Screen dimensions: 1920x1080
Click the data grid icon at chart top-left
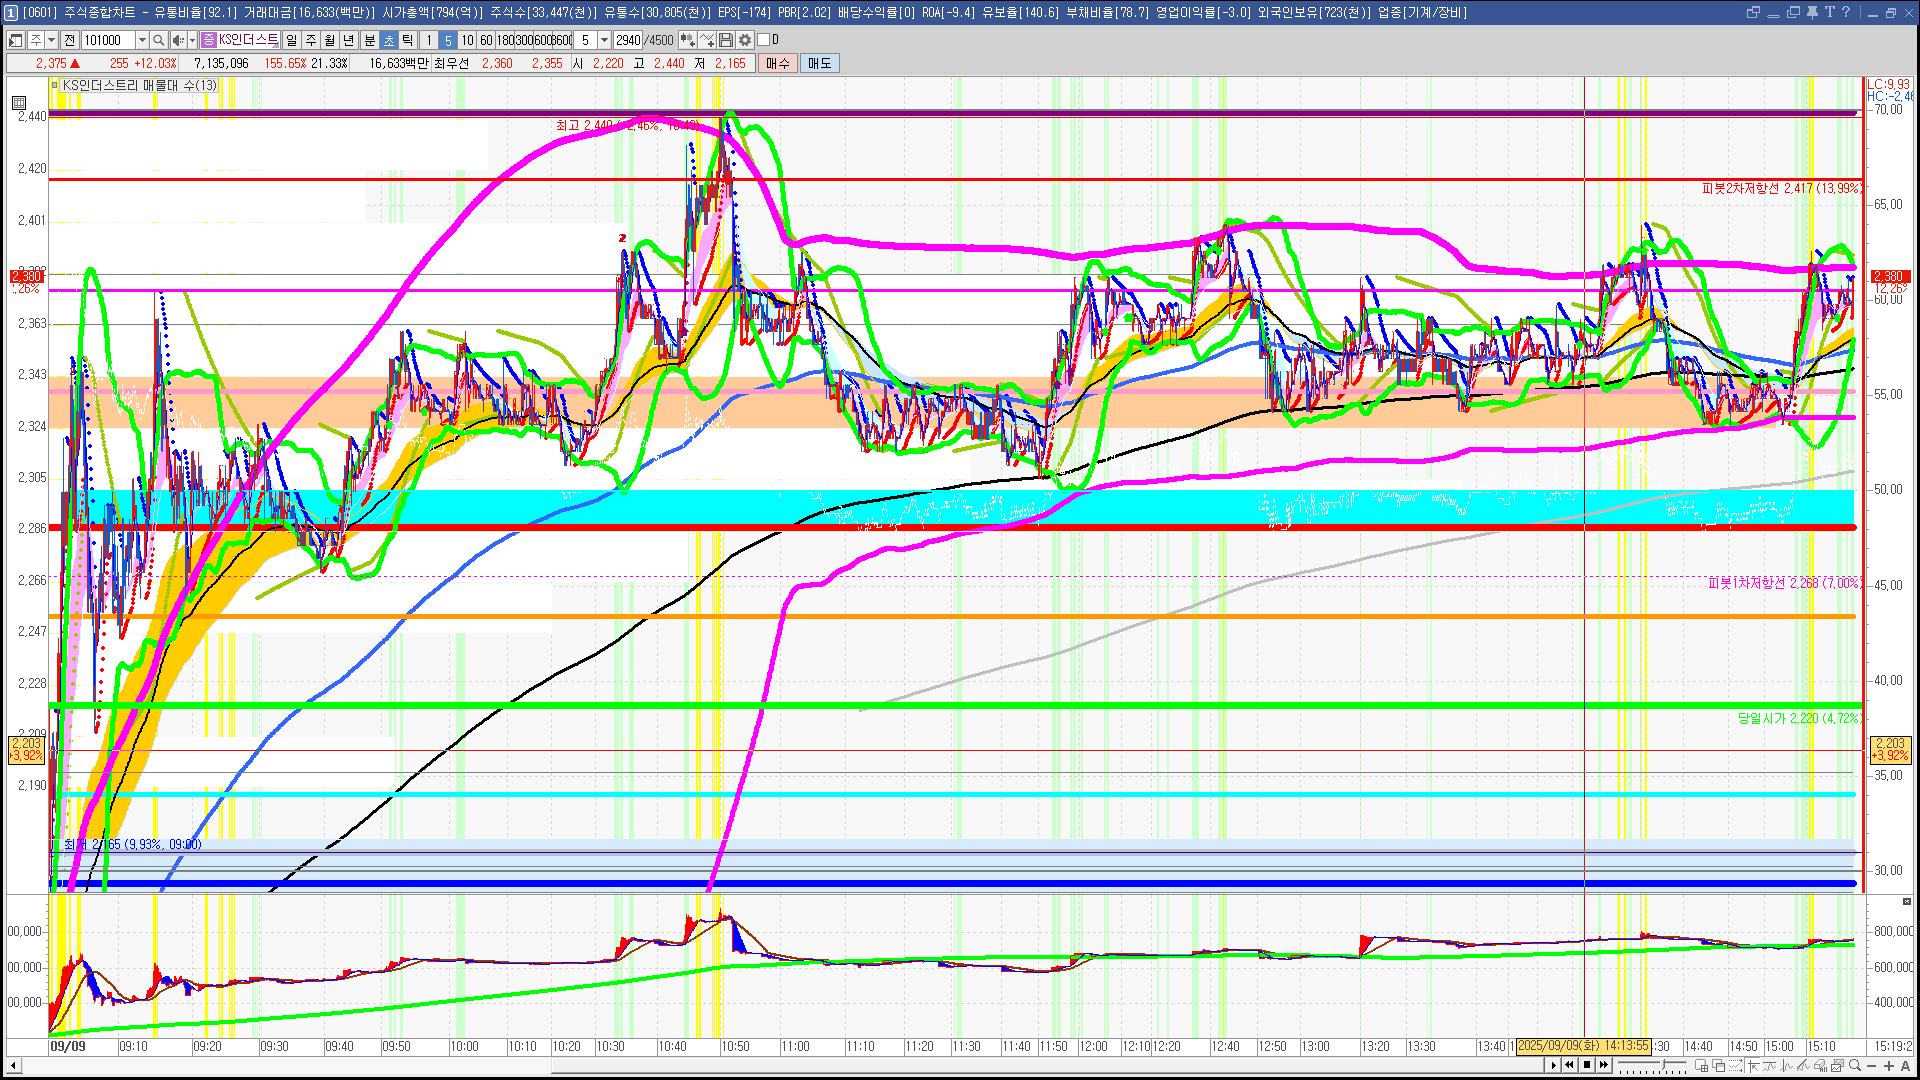click(x=19, y=102)
